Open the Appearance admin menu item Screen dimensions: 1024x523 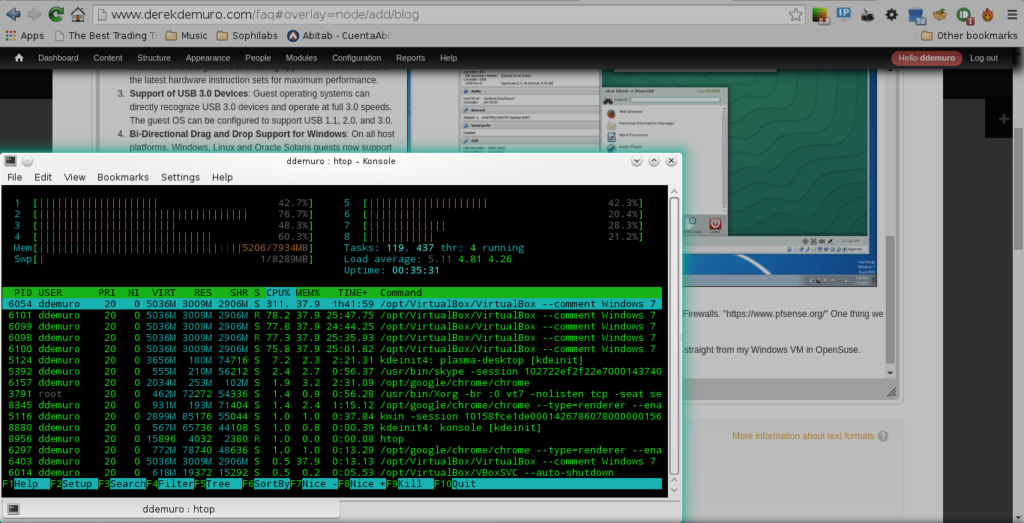tap(208, 58)
